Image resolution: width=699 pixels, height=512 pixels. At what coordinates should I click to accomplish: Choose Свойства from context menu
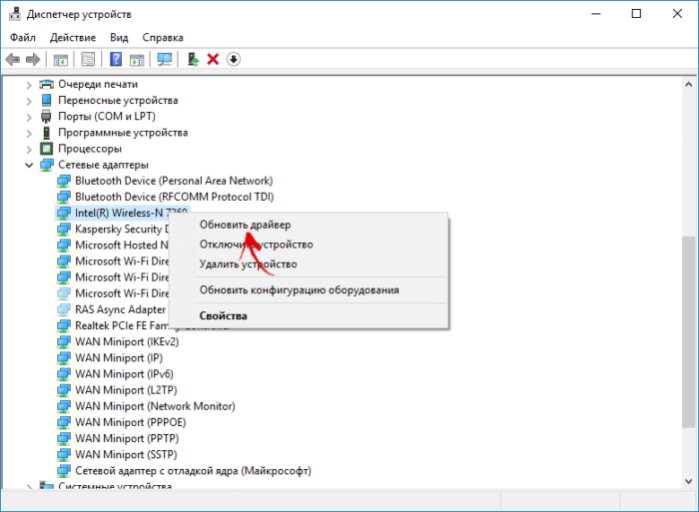click(308, 316)
